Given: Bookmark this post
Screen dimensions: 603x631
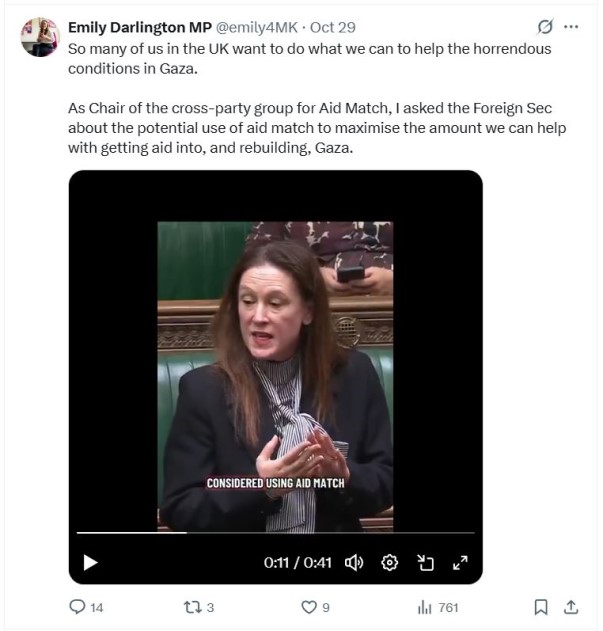Looking at the screenshot, I should click(x=541, y=607).
